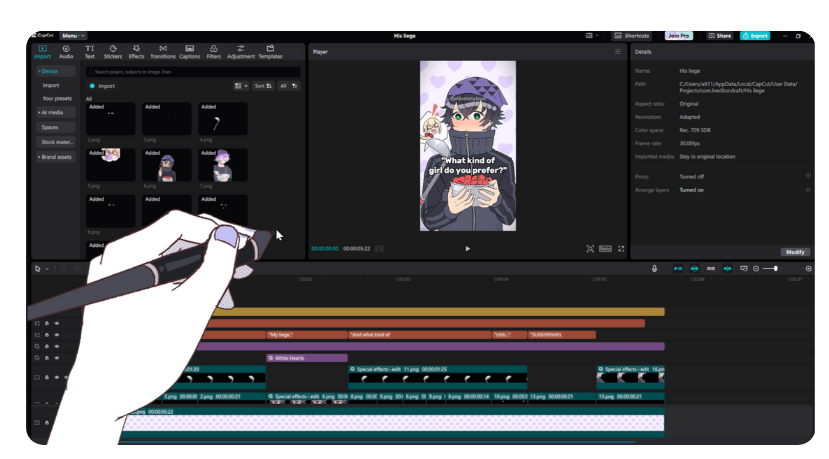Select the White Hearts effect clip
This screenshot has width=829, height=459.
pos(307,358)
